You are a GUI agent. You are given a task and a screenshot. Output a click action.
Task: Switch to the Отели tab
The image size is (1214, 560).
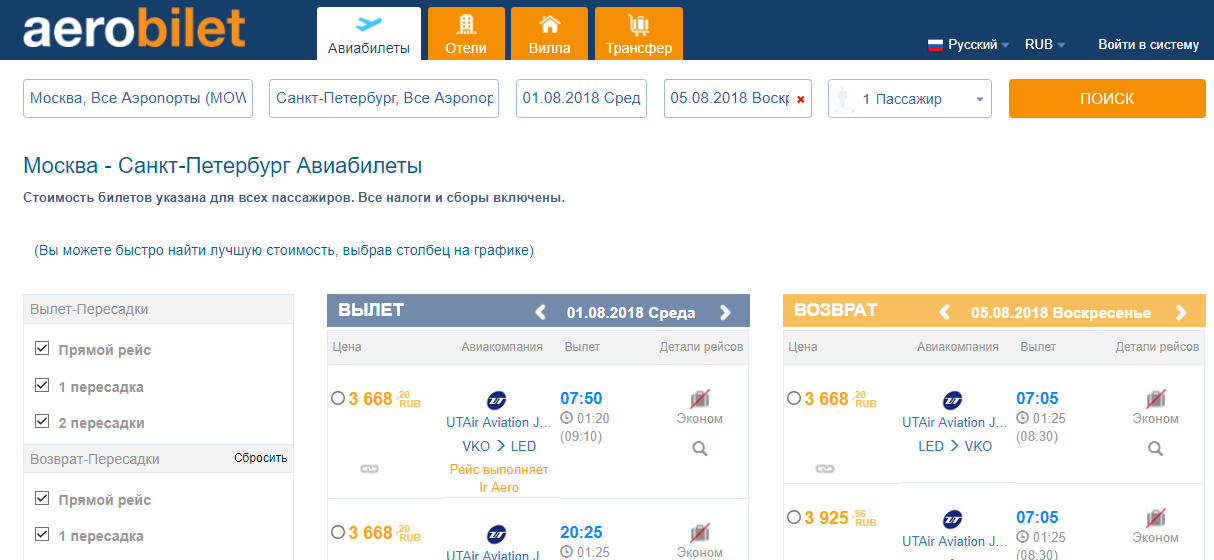click(465, 34)
